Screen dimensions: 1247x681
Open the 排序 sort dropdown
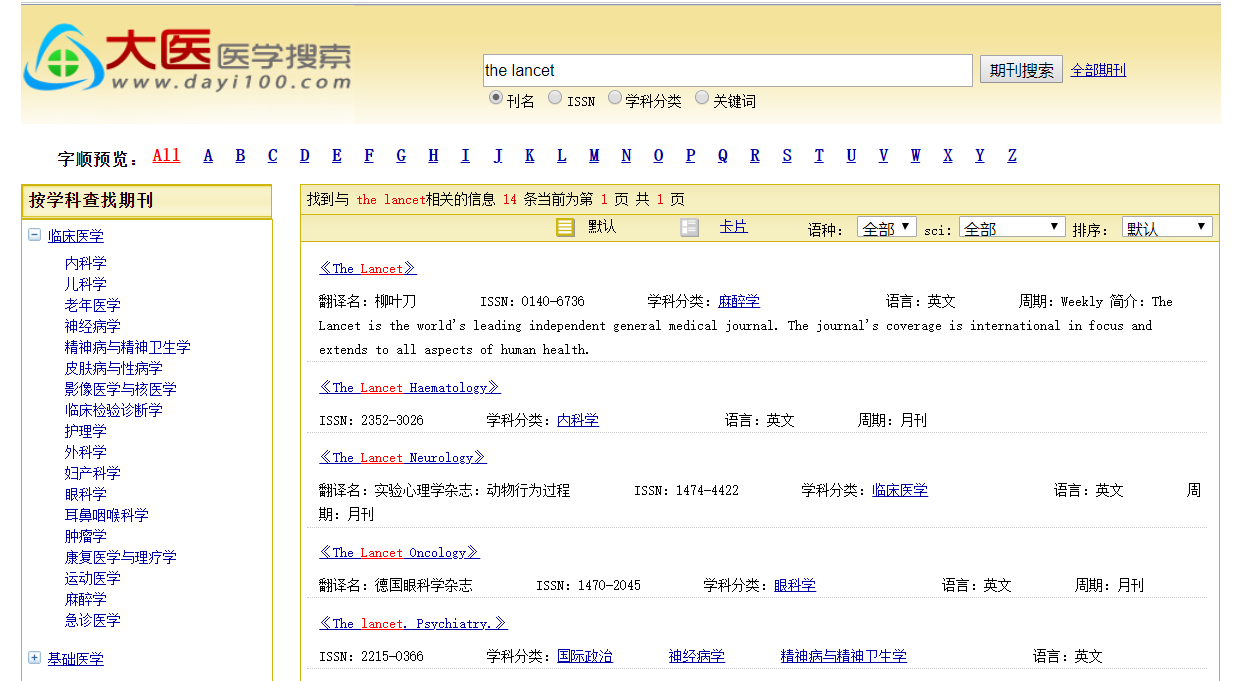tap(1167, 228)
